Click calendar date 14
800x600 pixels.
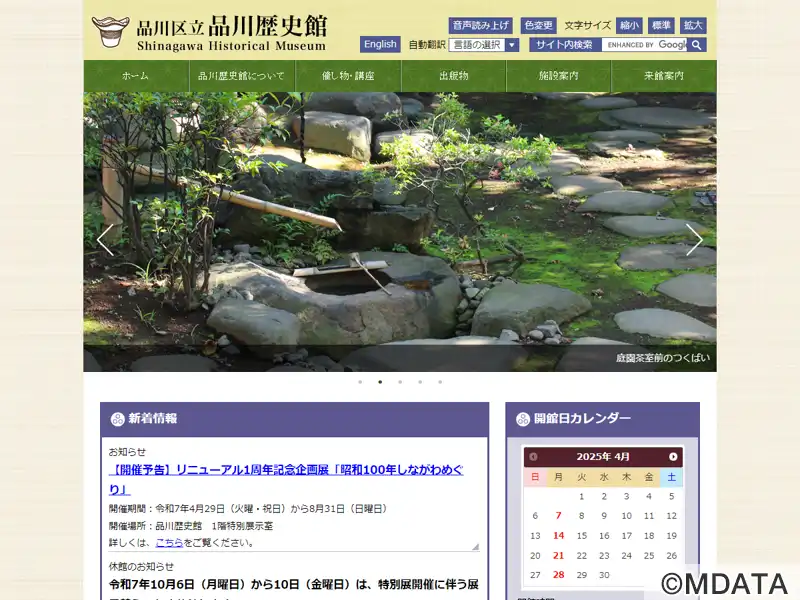tap(558, 536)
